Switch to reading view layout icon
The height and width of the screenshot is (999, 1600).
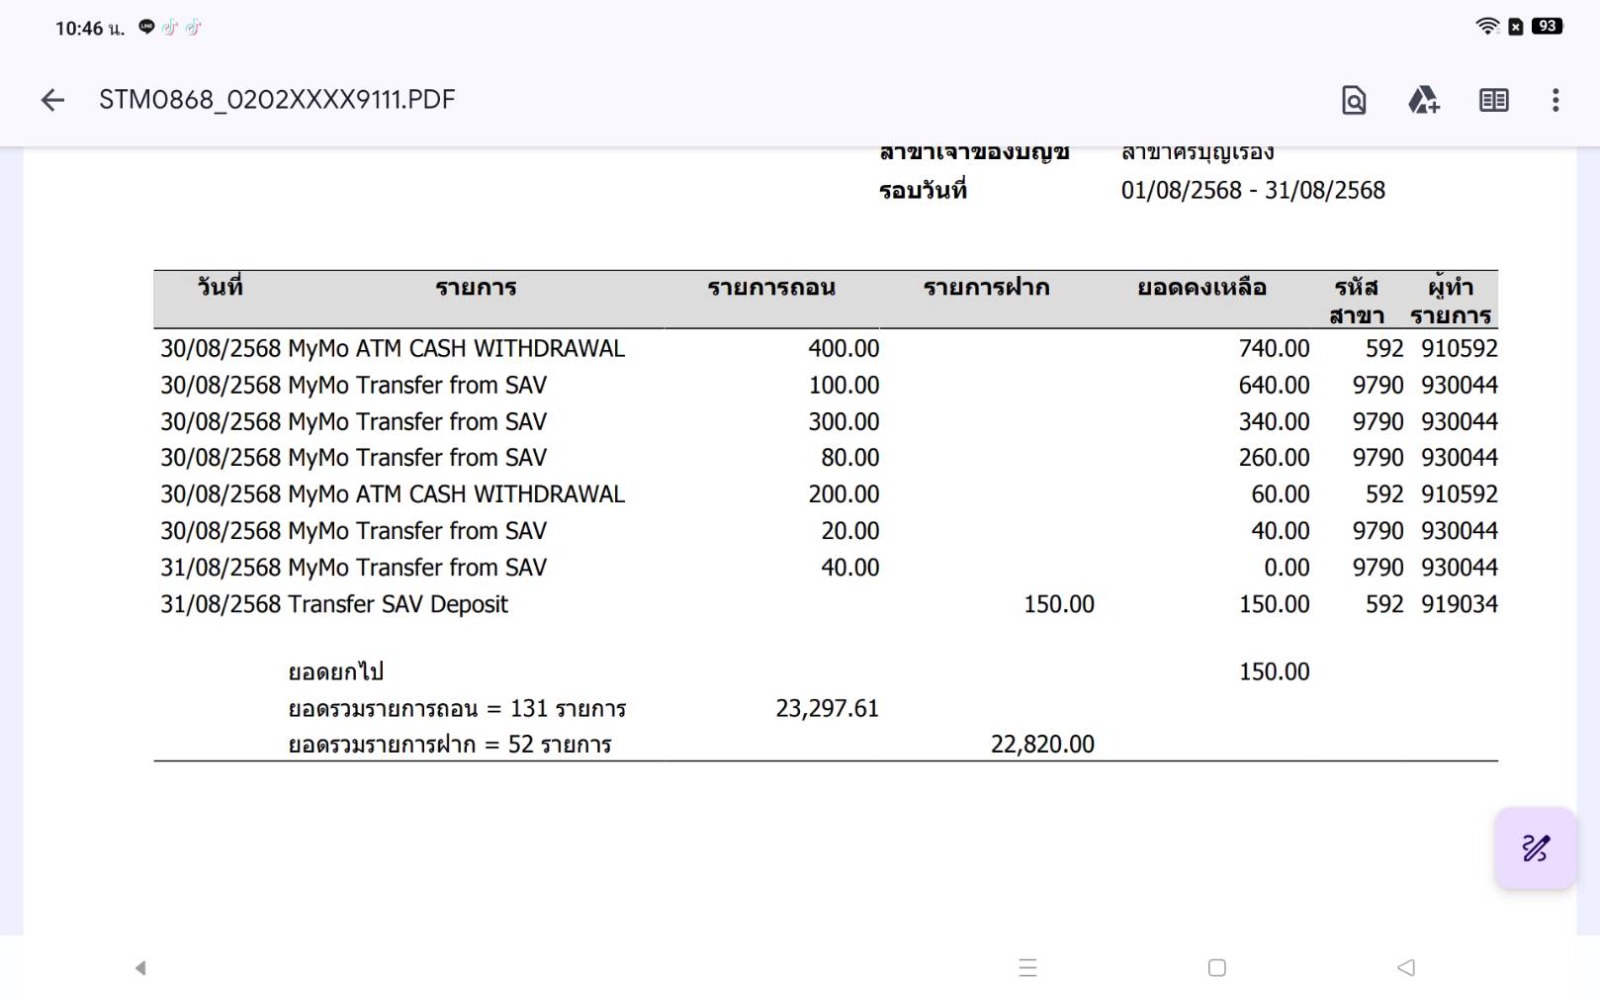coord(1493,100)
